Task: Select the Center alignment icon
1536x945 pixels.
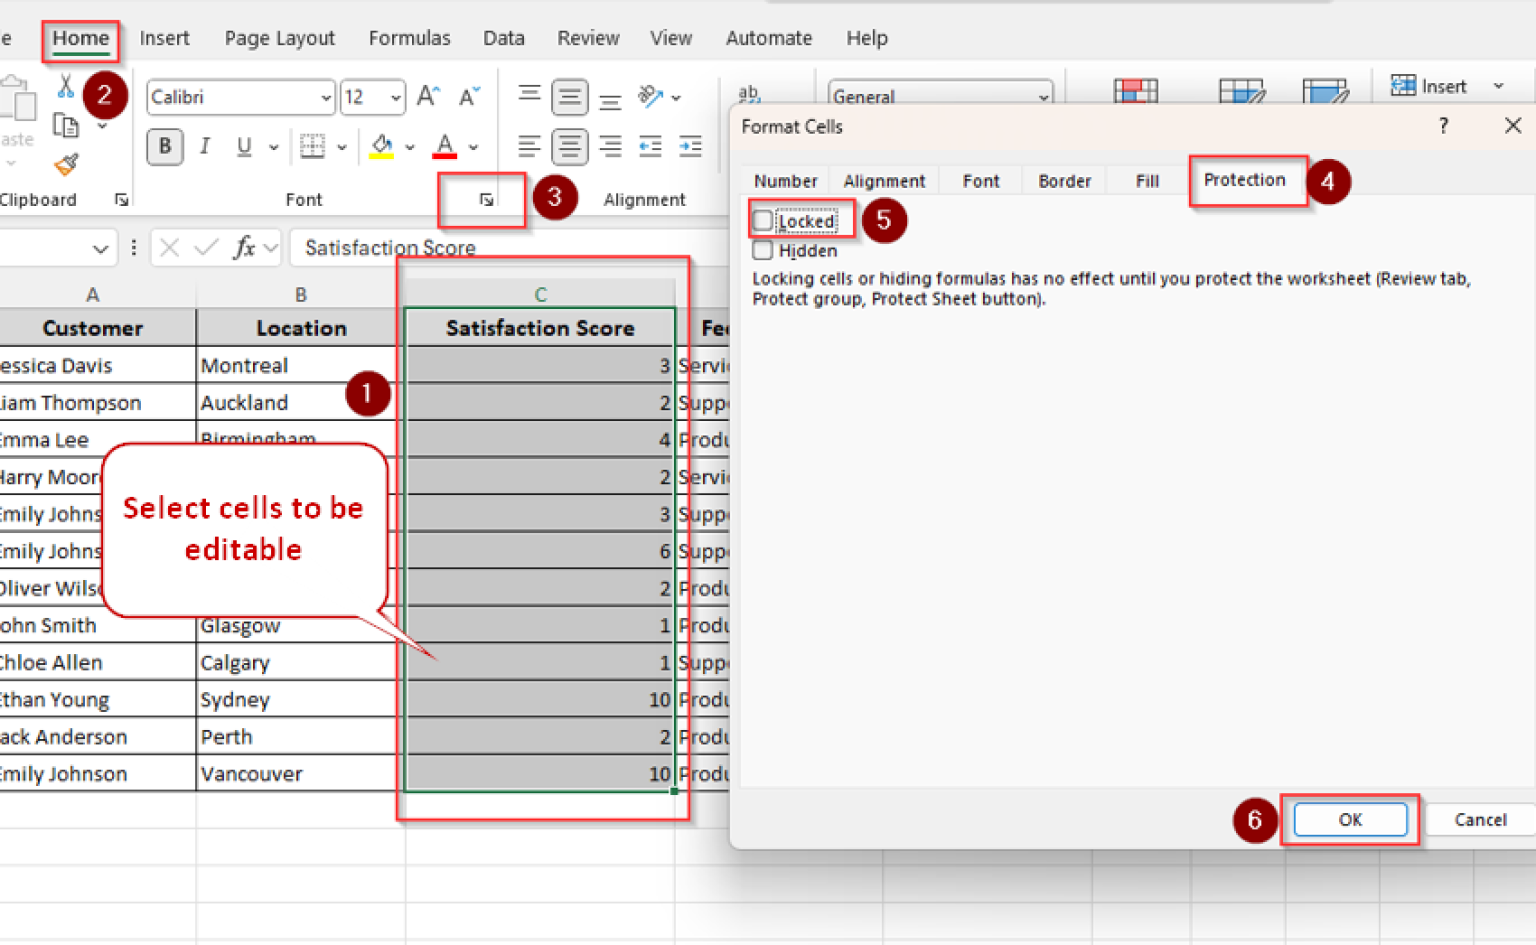Action: coord(570,147)
